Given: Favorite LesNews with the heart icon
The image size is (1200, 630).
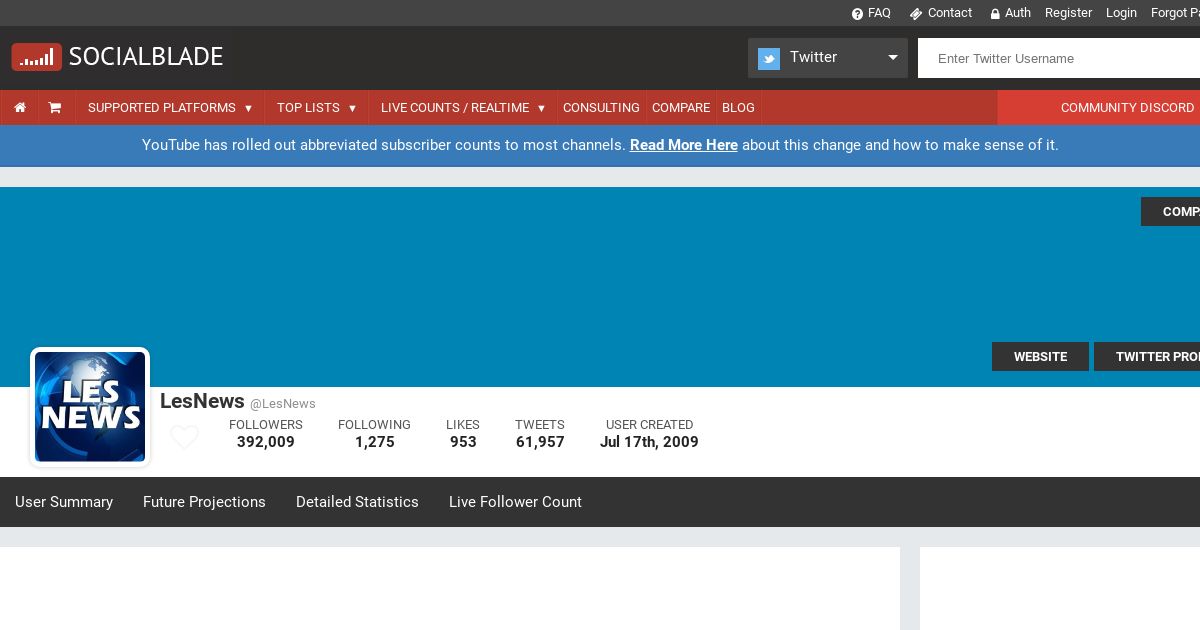Looking at the screenshot, I should [x=184, y=437].
